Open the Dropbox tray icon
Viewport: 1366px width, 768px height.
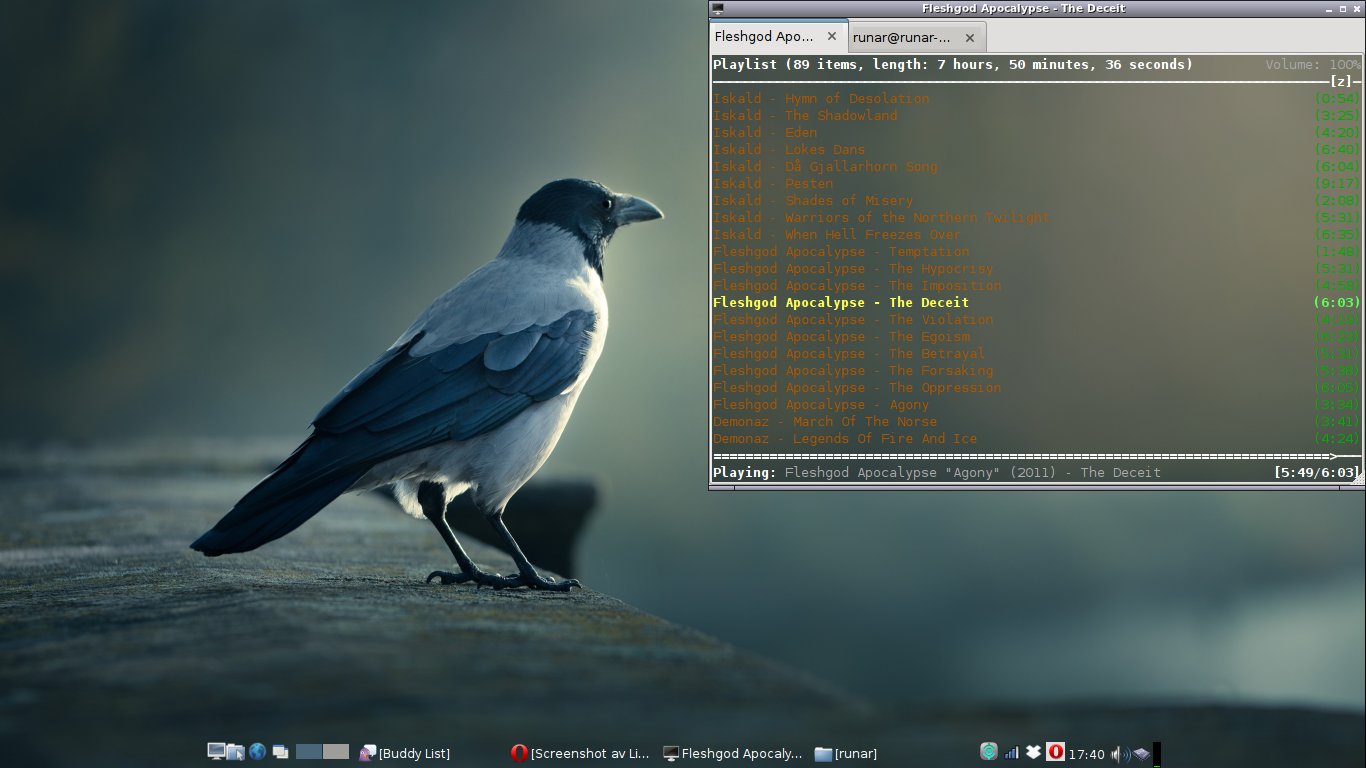click(1034, 752)
